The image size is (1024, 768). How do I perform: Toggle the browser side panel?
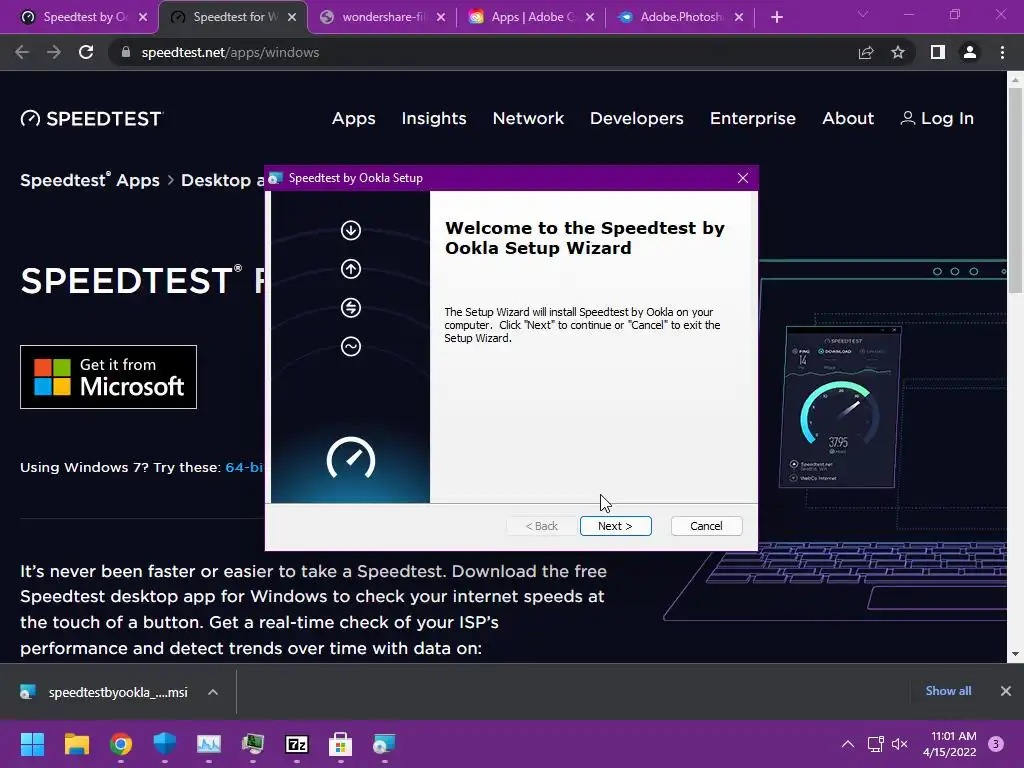[938, 52]
